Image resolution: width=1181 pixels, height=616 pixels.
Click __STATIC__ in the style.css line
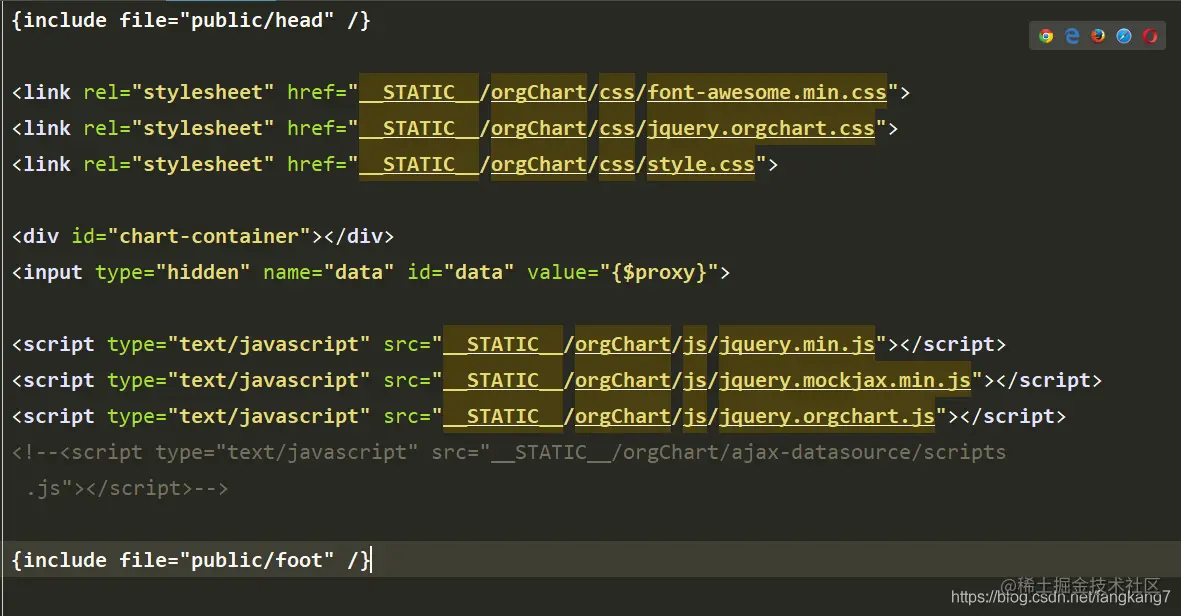(419, 165)
